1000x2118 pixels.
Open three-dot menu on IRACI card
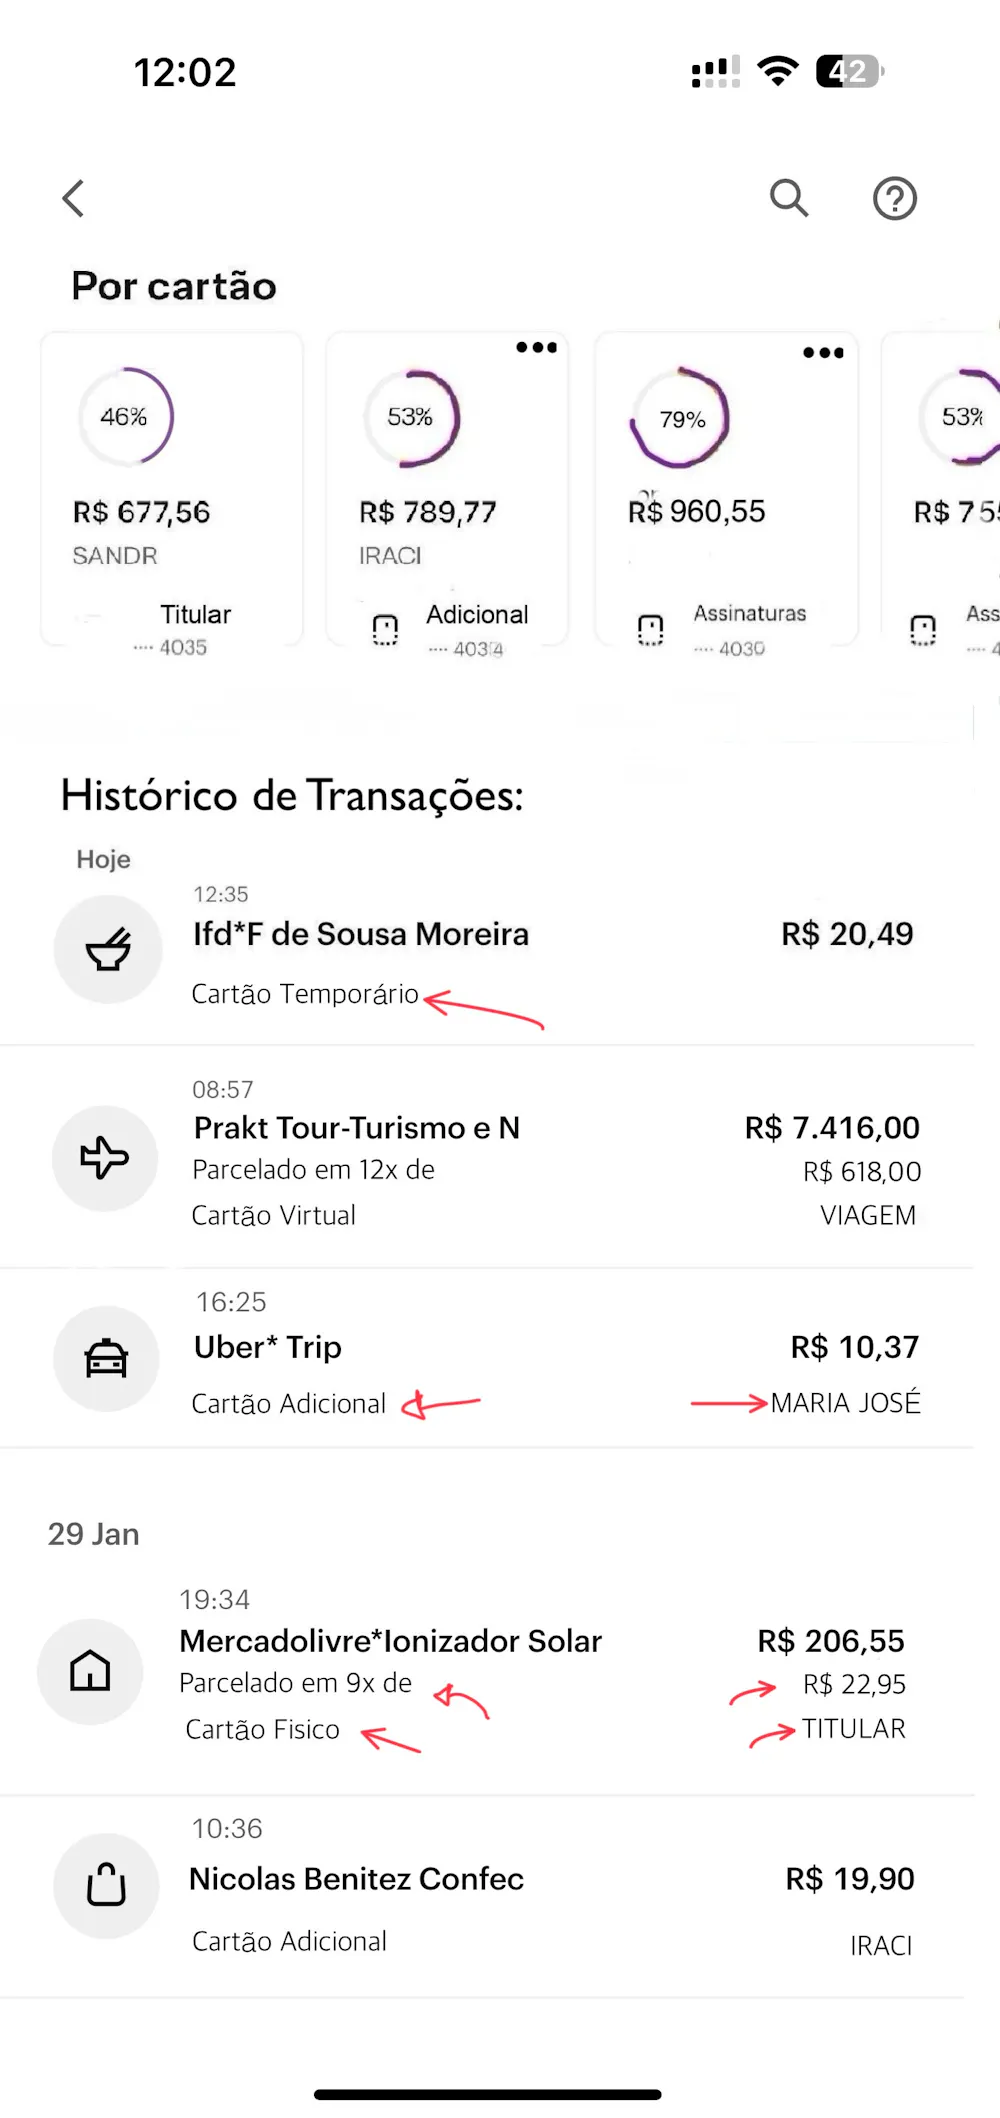click(x=537, y=347)
